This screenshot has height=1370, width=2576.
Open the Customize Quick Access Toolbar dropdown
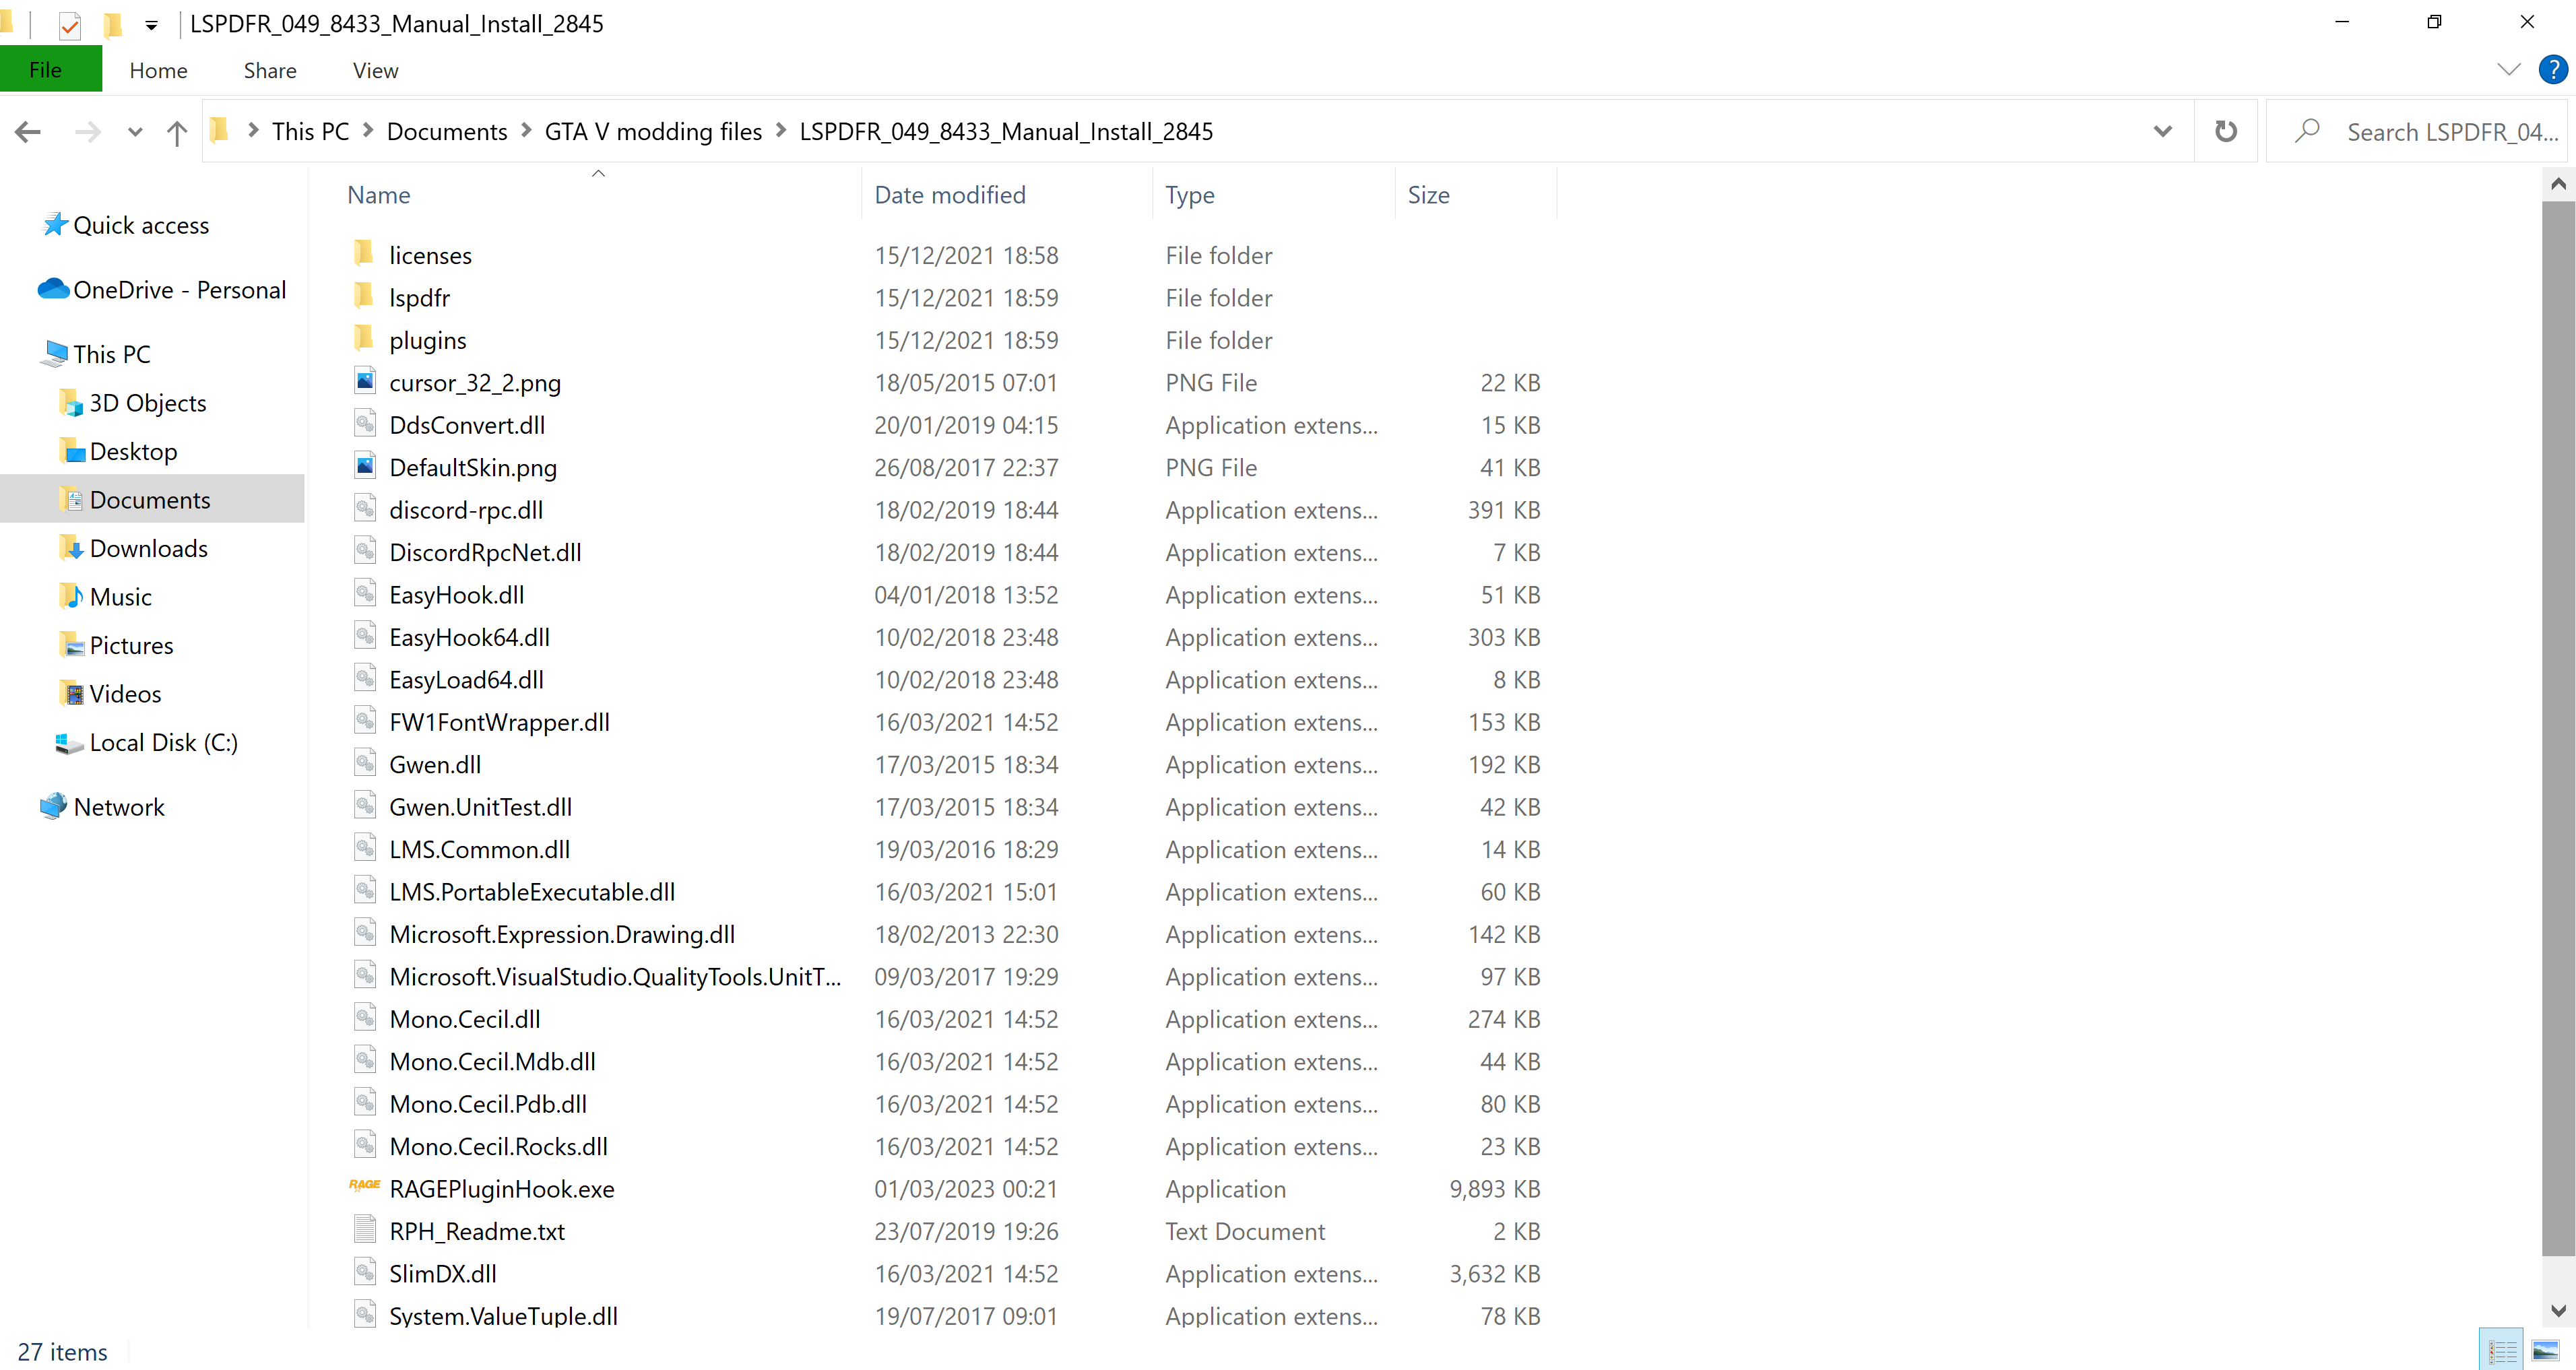coord(151,25)
